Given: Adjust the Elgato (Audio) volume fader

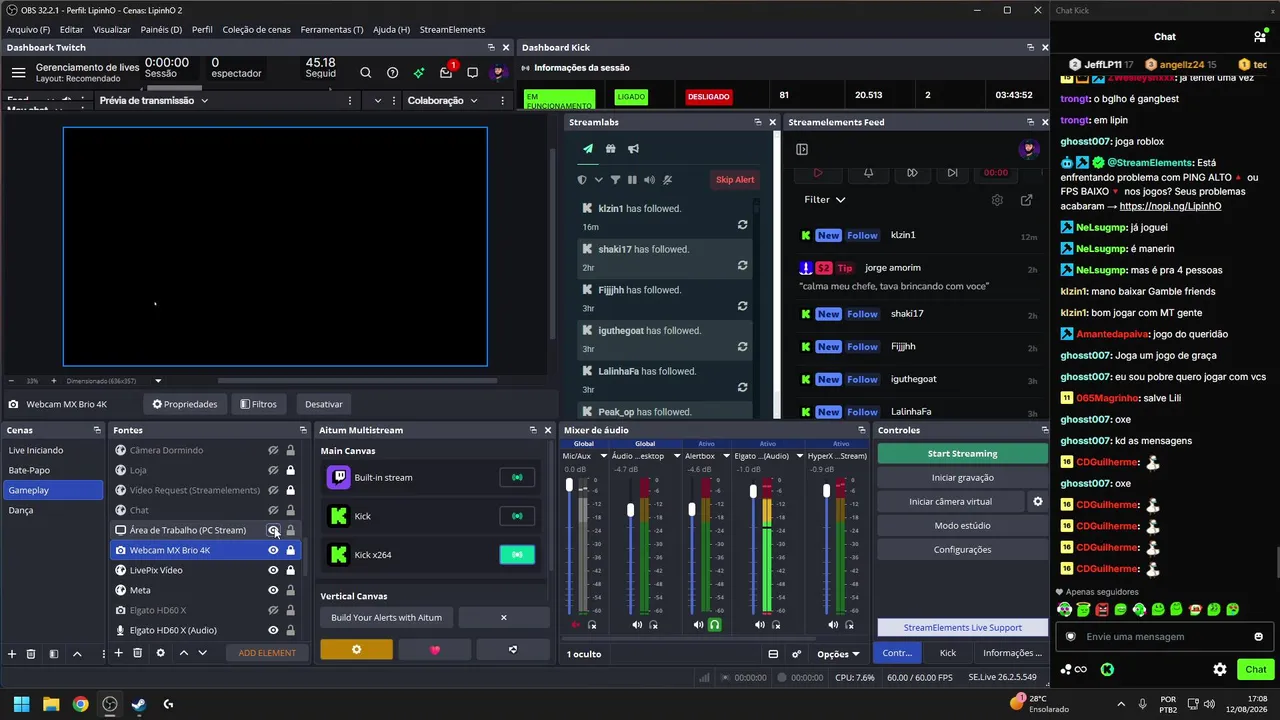Looking at the screenshot, I should (x=753, y=491).
